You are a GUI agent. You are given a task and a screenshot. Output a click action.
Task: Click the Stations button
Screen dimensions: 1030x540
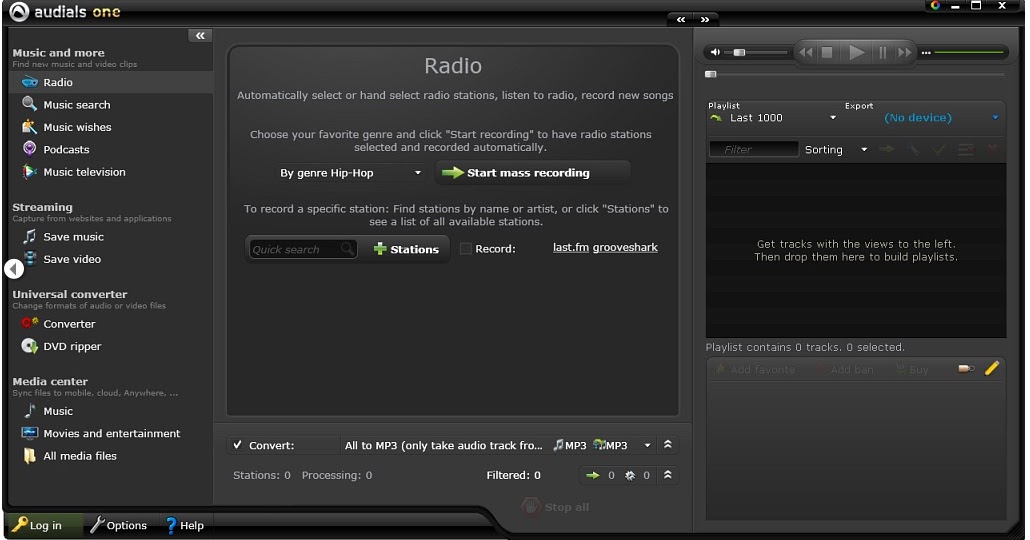point(406,249)
